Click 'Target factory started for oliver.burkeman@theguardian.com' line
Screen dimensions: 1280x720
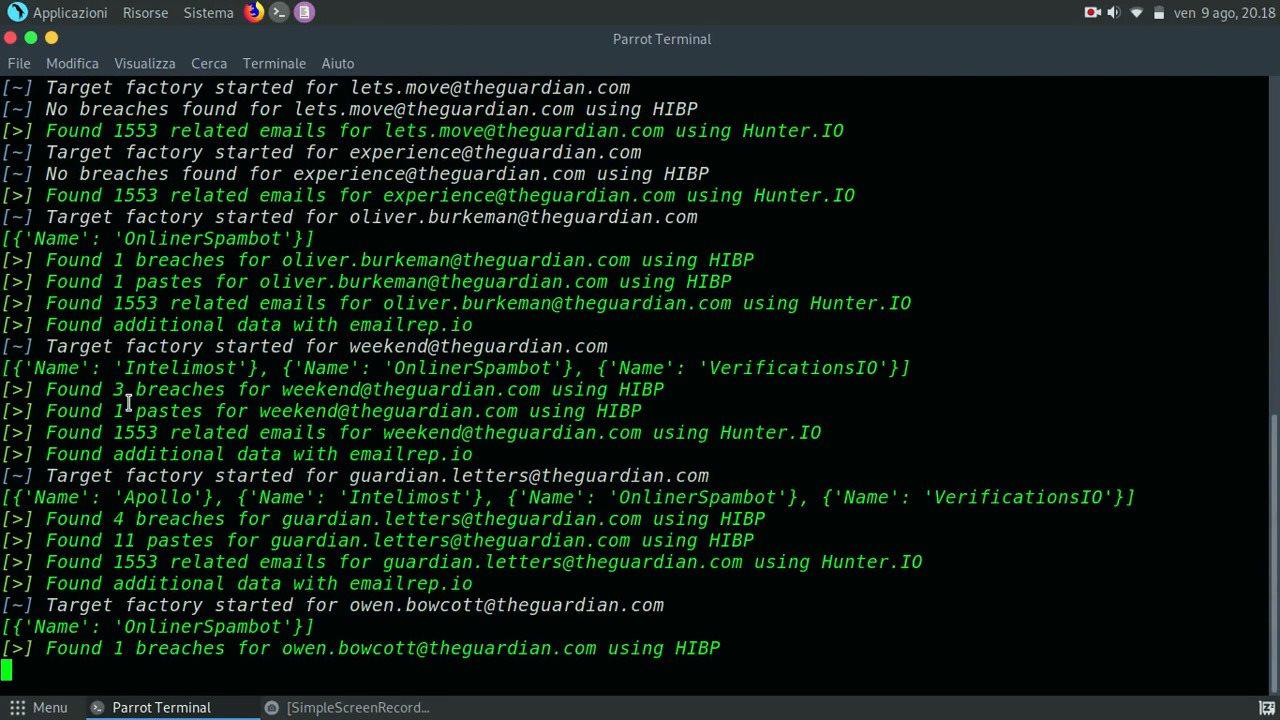coord(350,217)
